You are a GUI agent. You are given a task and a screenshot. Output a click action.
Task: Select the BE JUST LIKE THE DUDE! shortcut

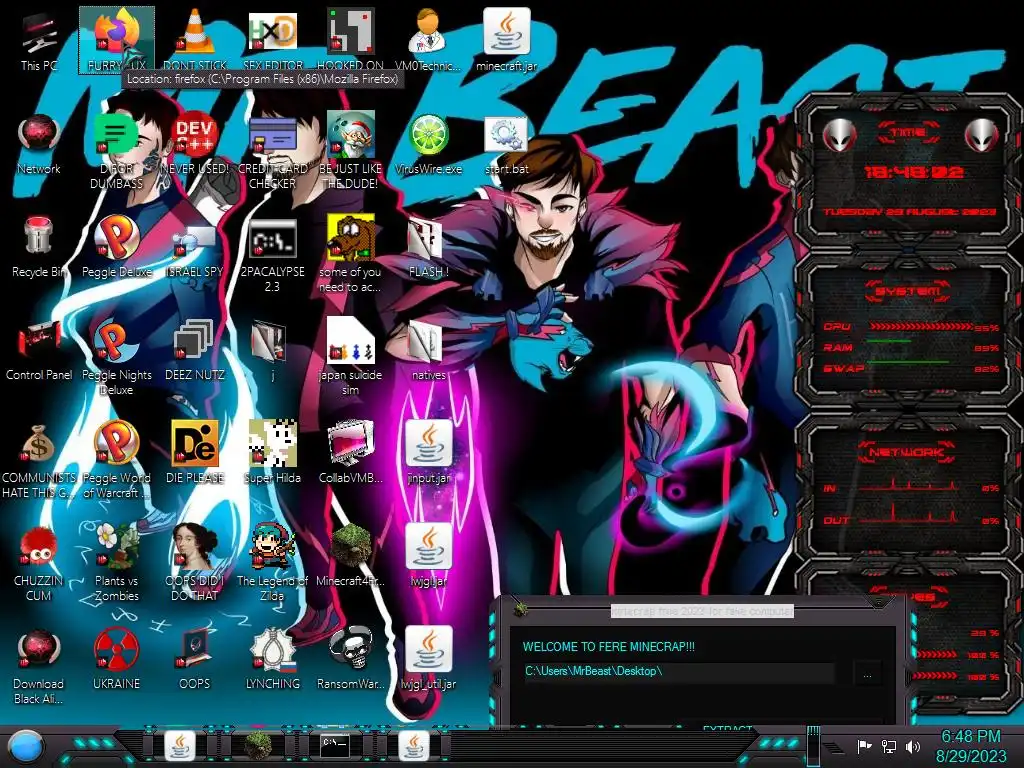351,151
